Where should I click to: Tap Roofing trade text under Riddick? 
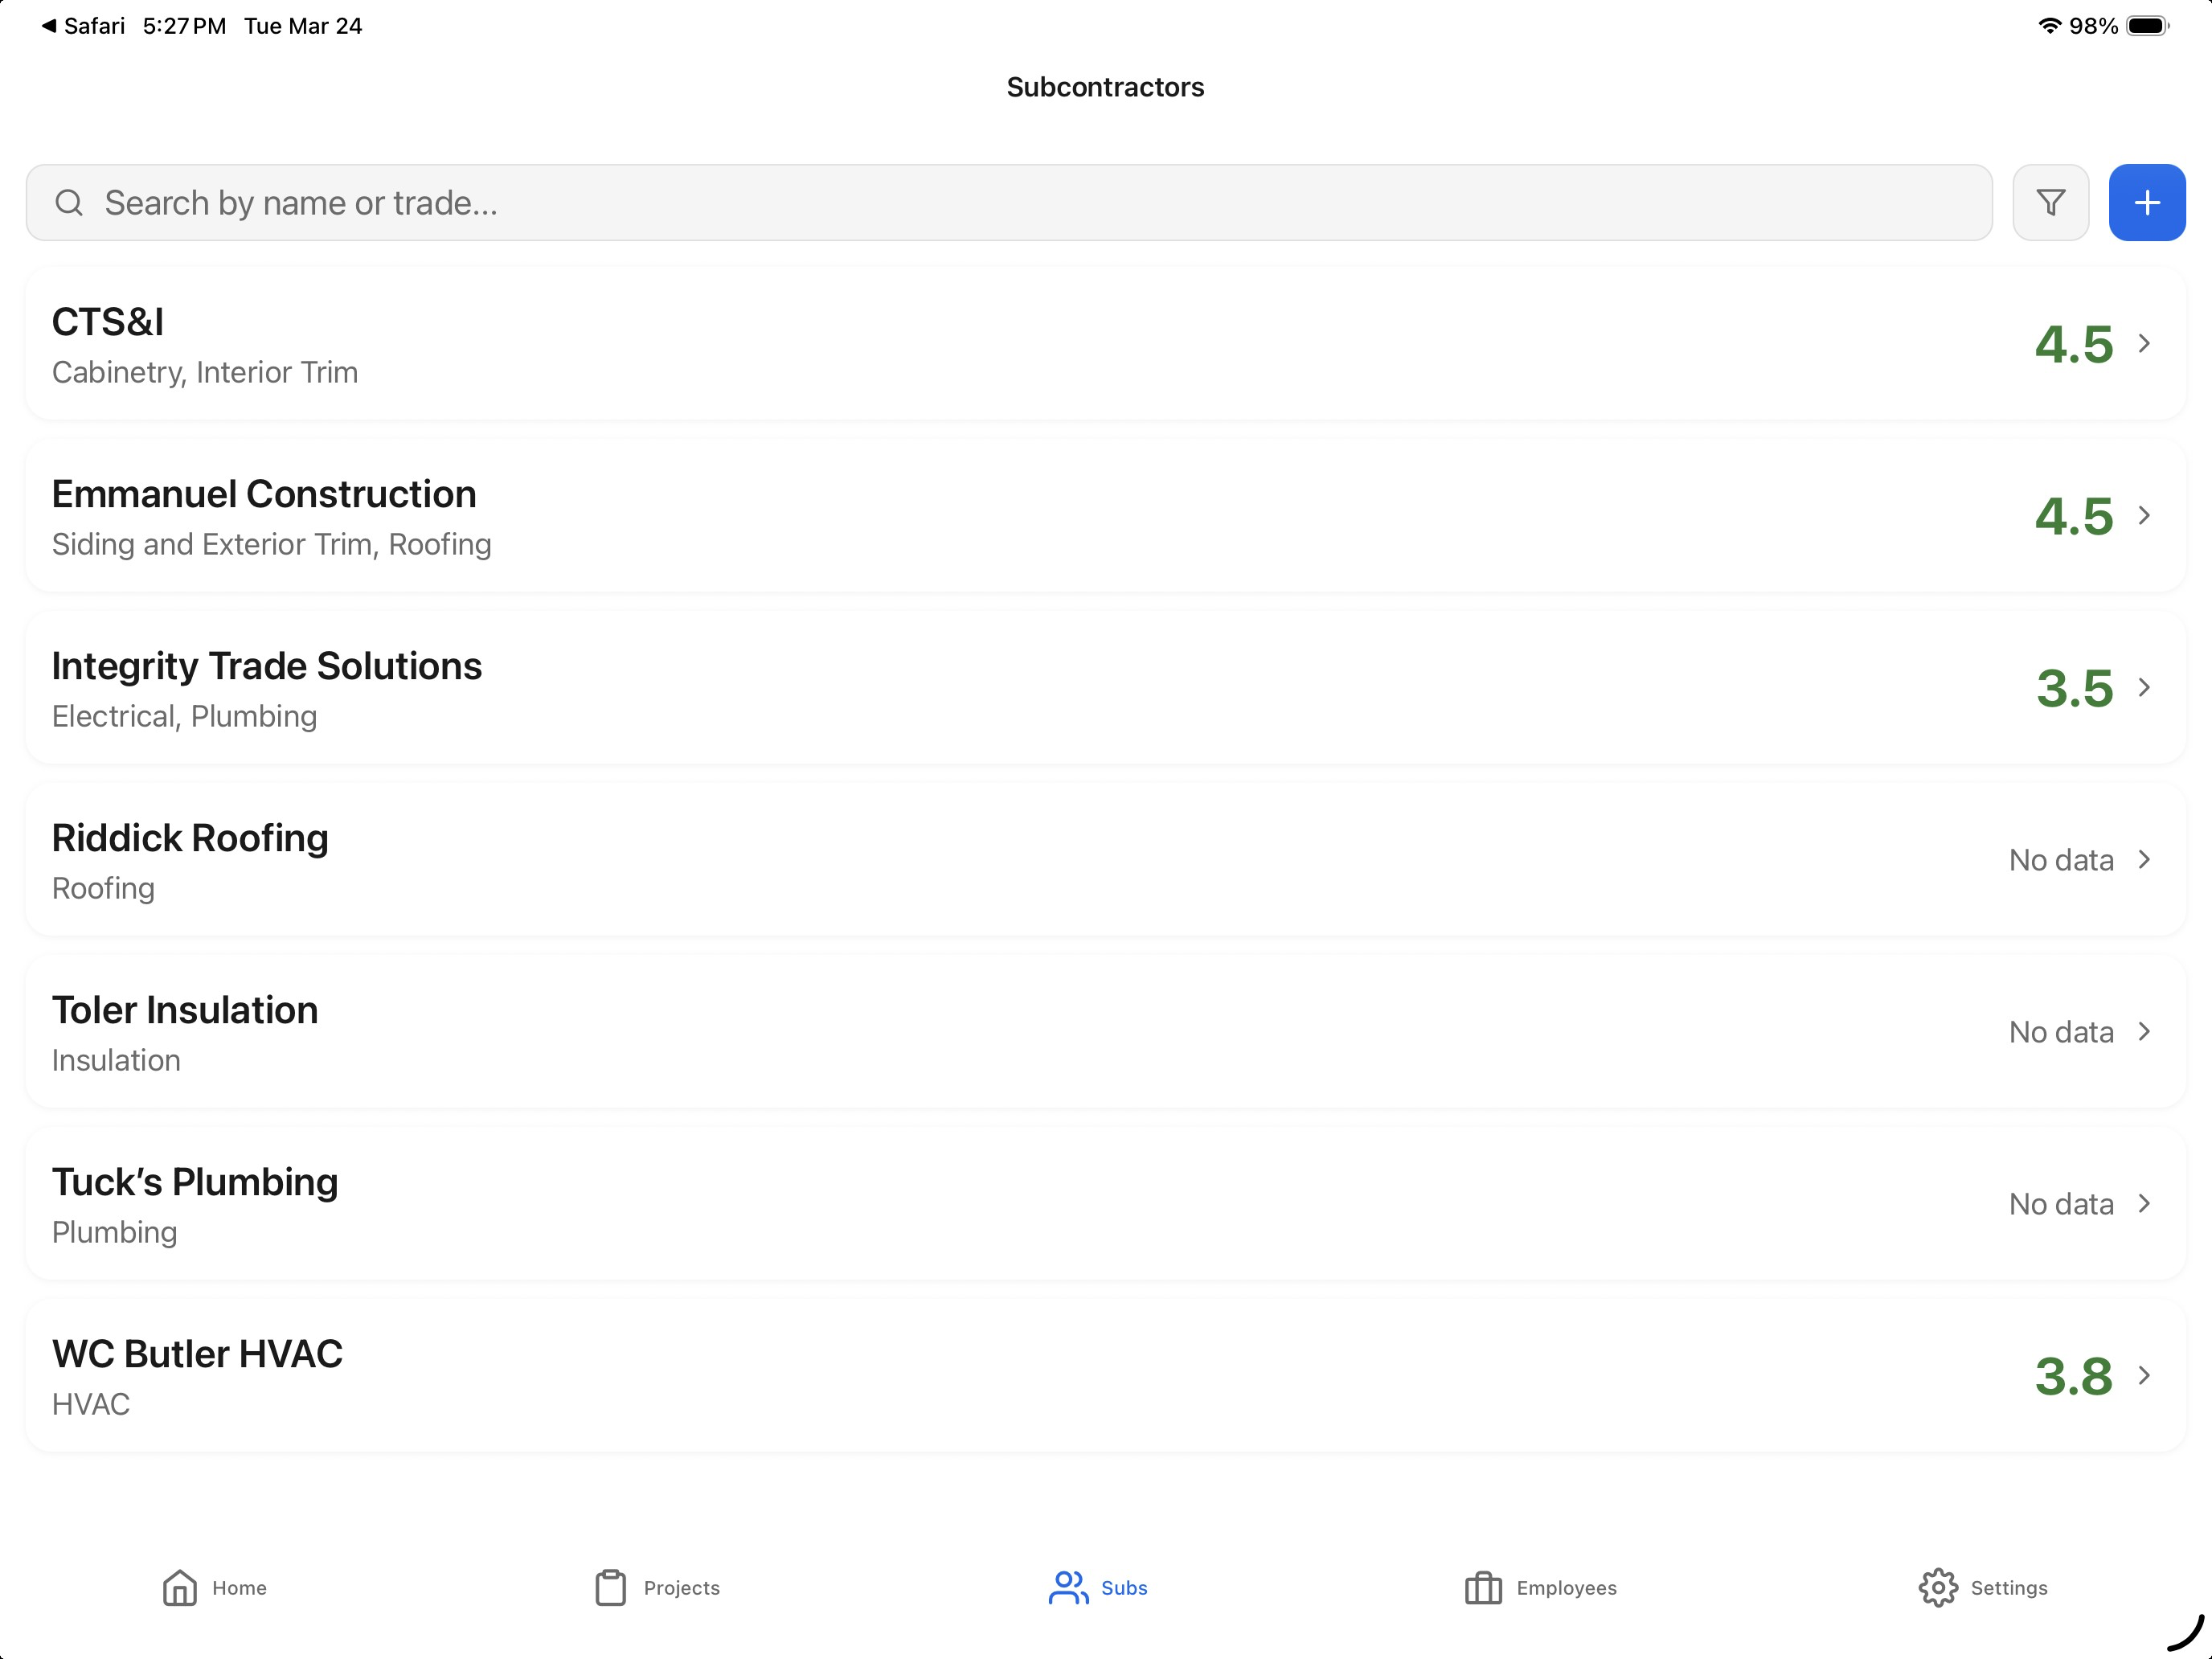(x=103, y=889)
